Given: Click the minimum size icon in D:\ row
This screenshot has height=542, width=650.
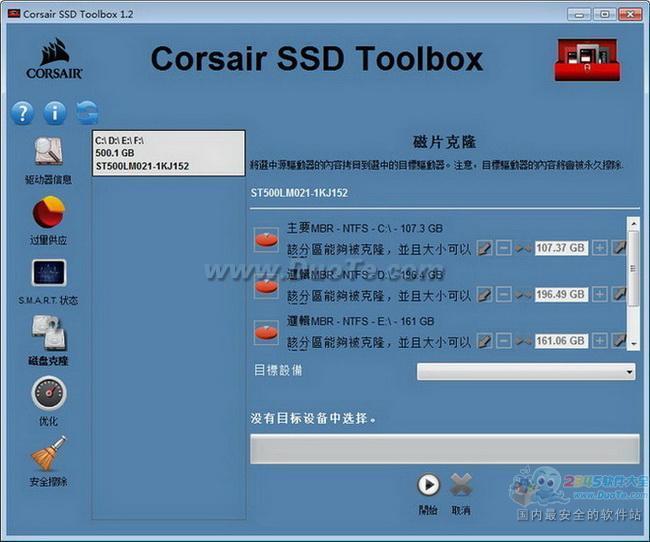Looking at the screenshot, I should point(484,294).
